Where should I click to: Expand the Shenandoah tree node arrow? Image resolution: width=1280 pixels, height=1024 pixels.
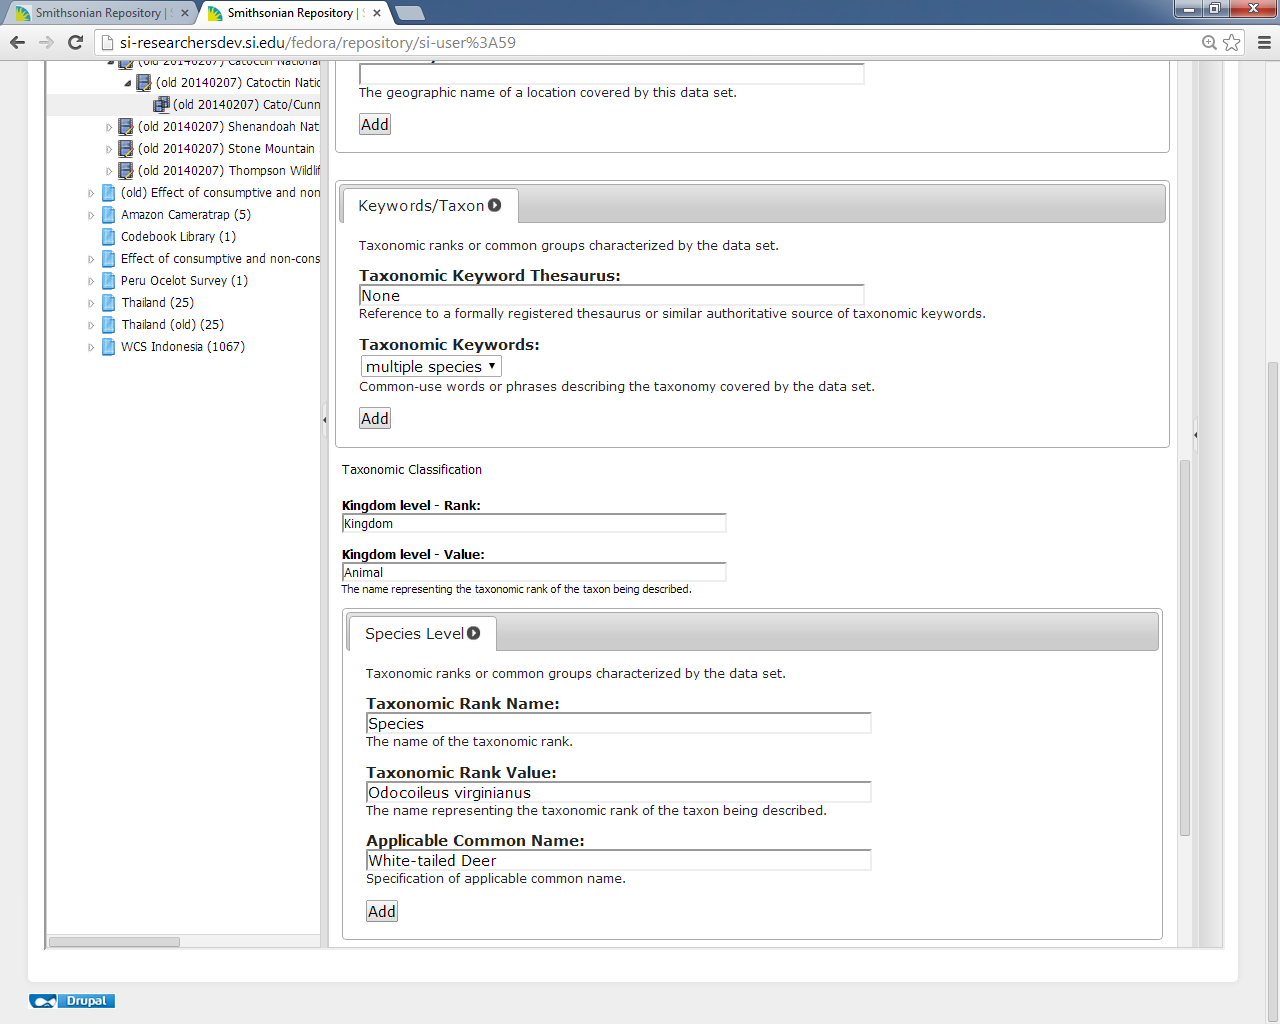pos(109,127)
